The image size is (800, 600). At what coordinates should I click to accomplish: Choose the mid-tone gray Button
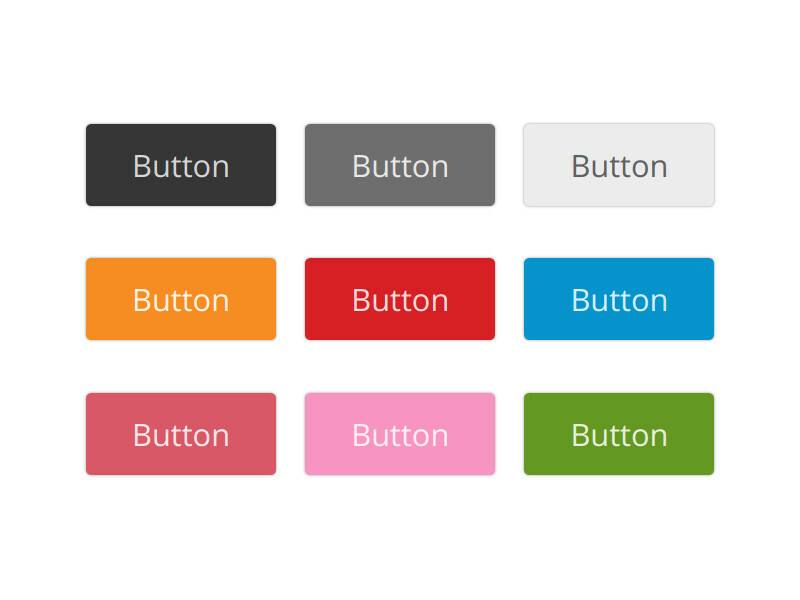(x=400, y=165)
